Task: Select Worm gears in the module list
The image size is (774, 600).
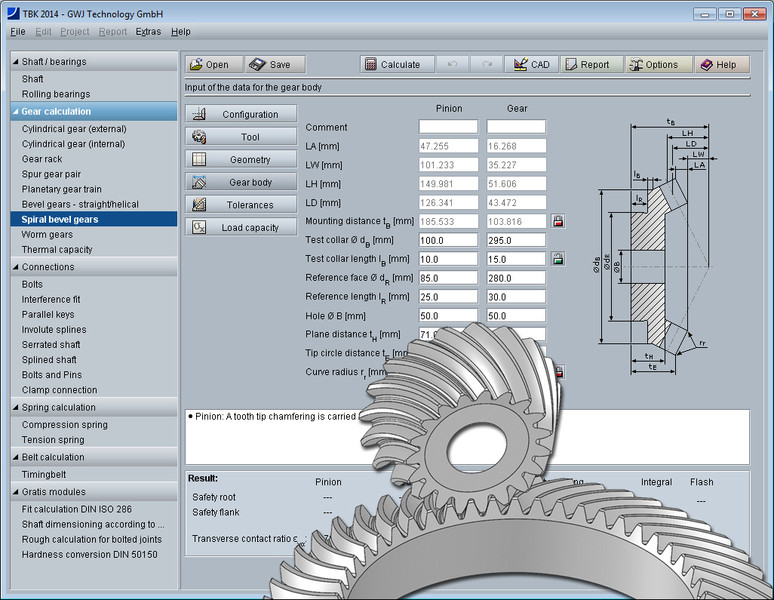Action: click(48, 234)
